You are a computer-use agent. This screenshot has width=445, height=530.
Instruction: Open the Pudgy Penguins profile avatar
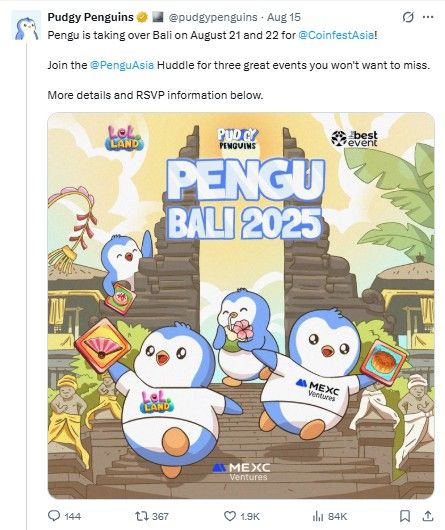(x=26, y=25)
